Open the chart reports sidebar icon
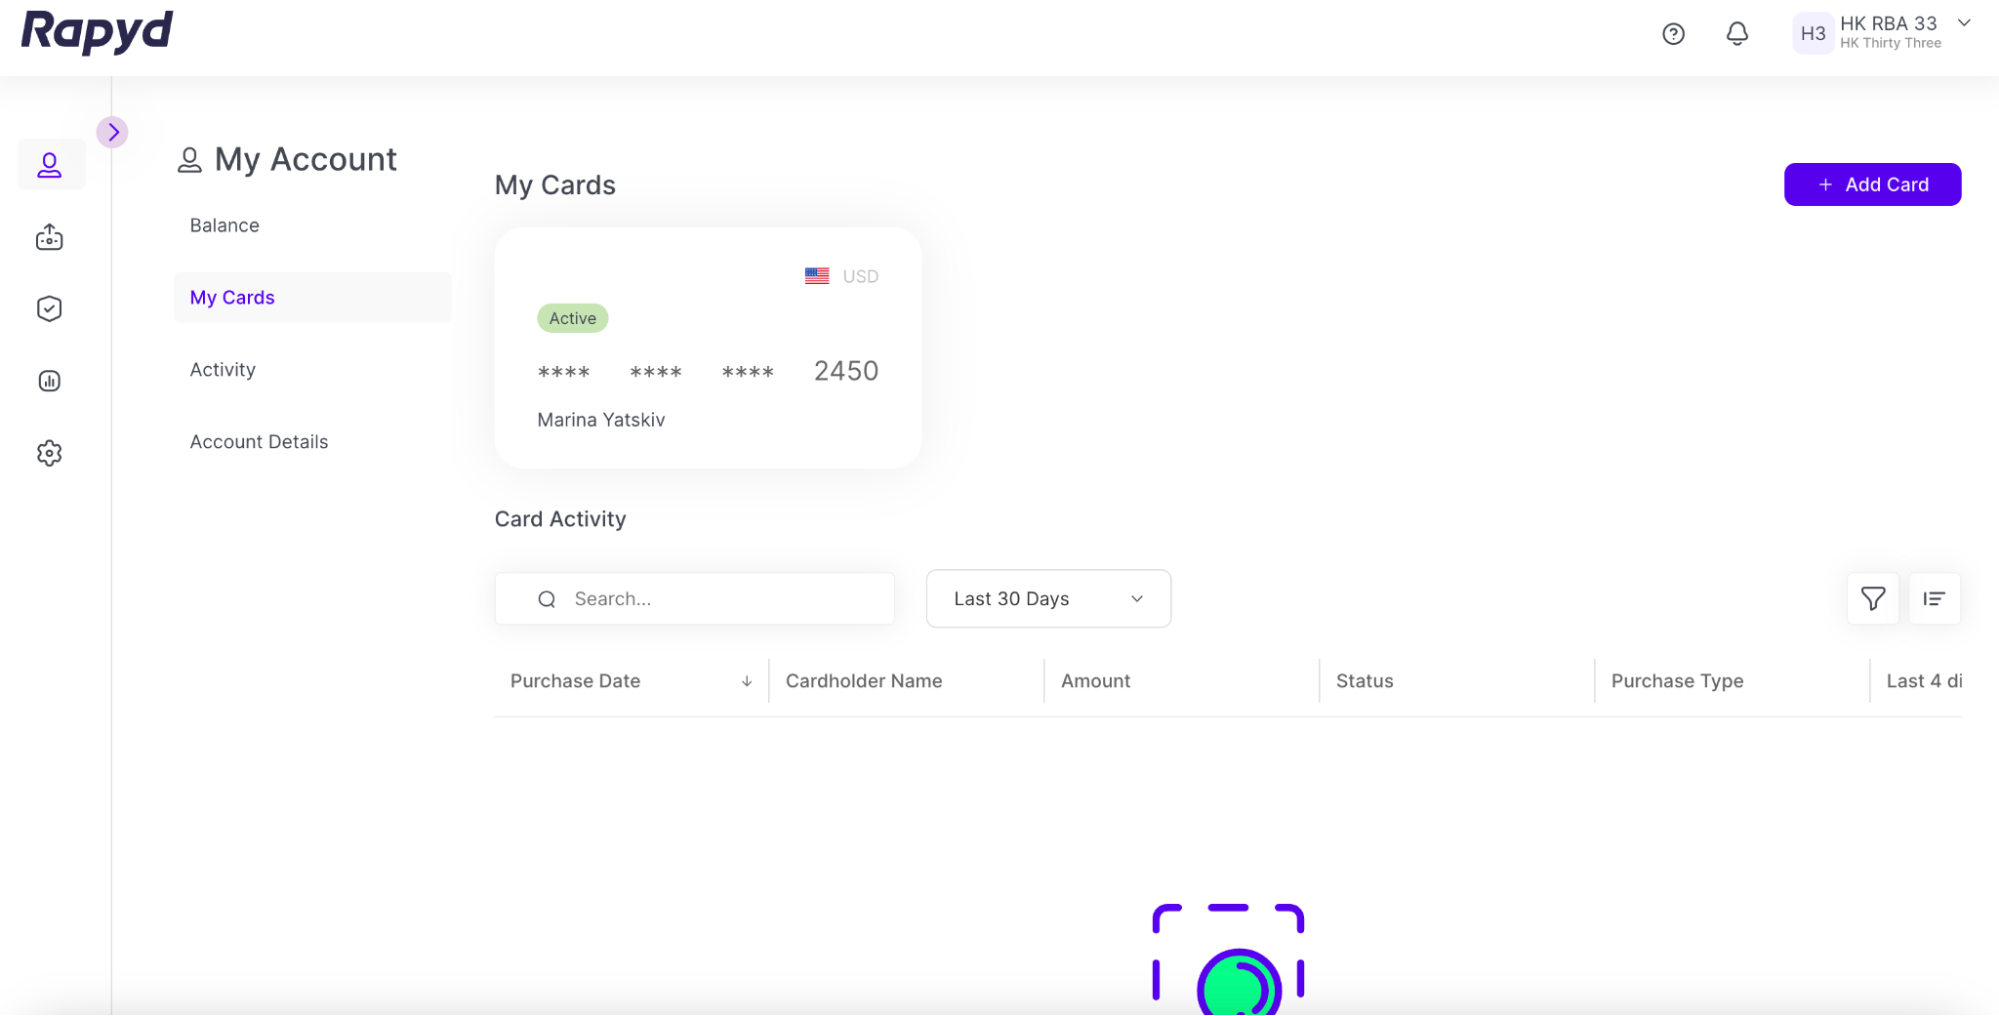 (50, 381)
